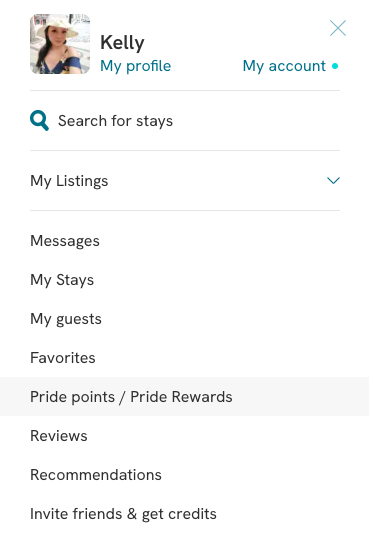The width and height of the screenshot is (369, 541).
Task: Select the My Stays menu item
Action: (x=62, y=280)
